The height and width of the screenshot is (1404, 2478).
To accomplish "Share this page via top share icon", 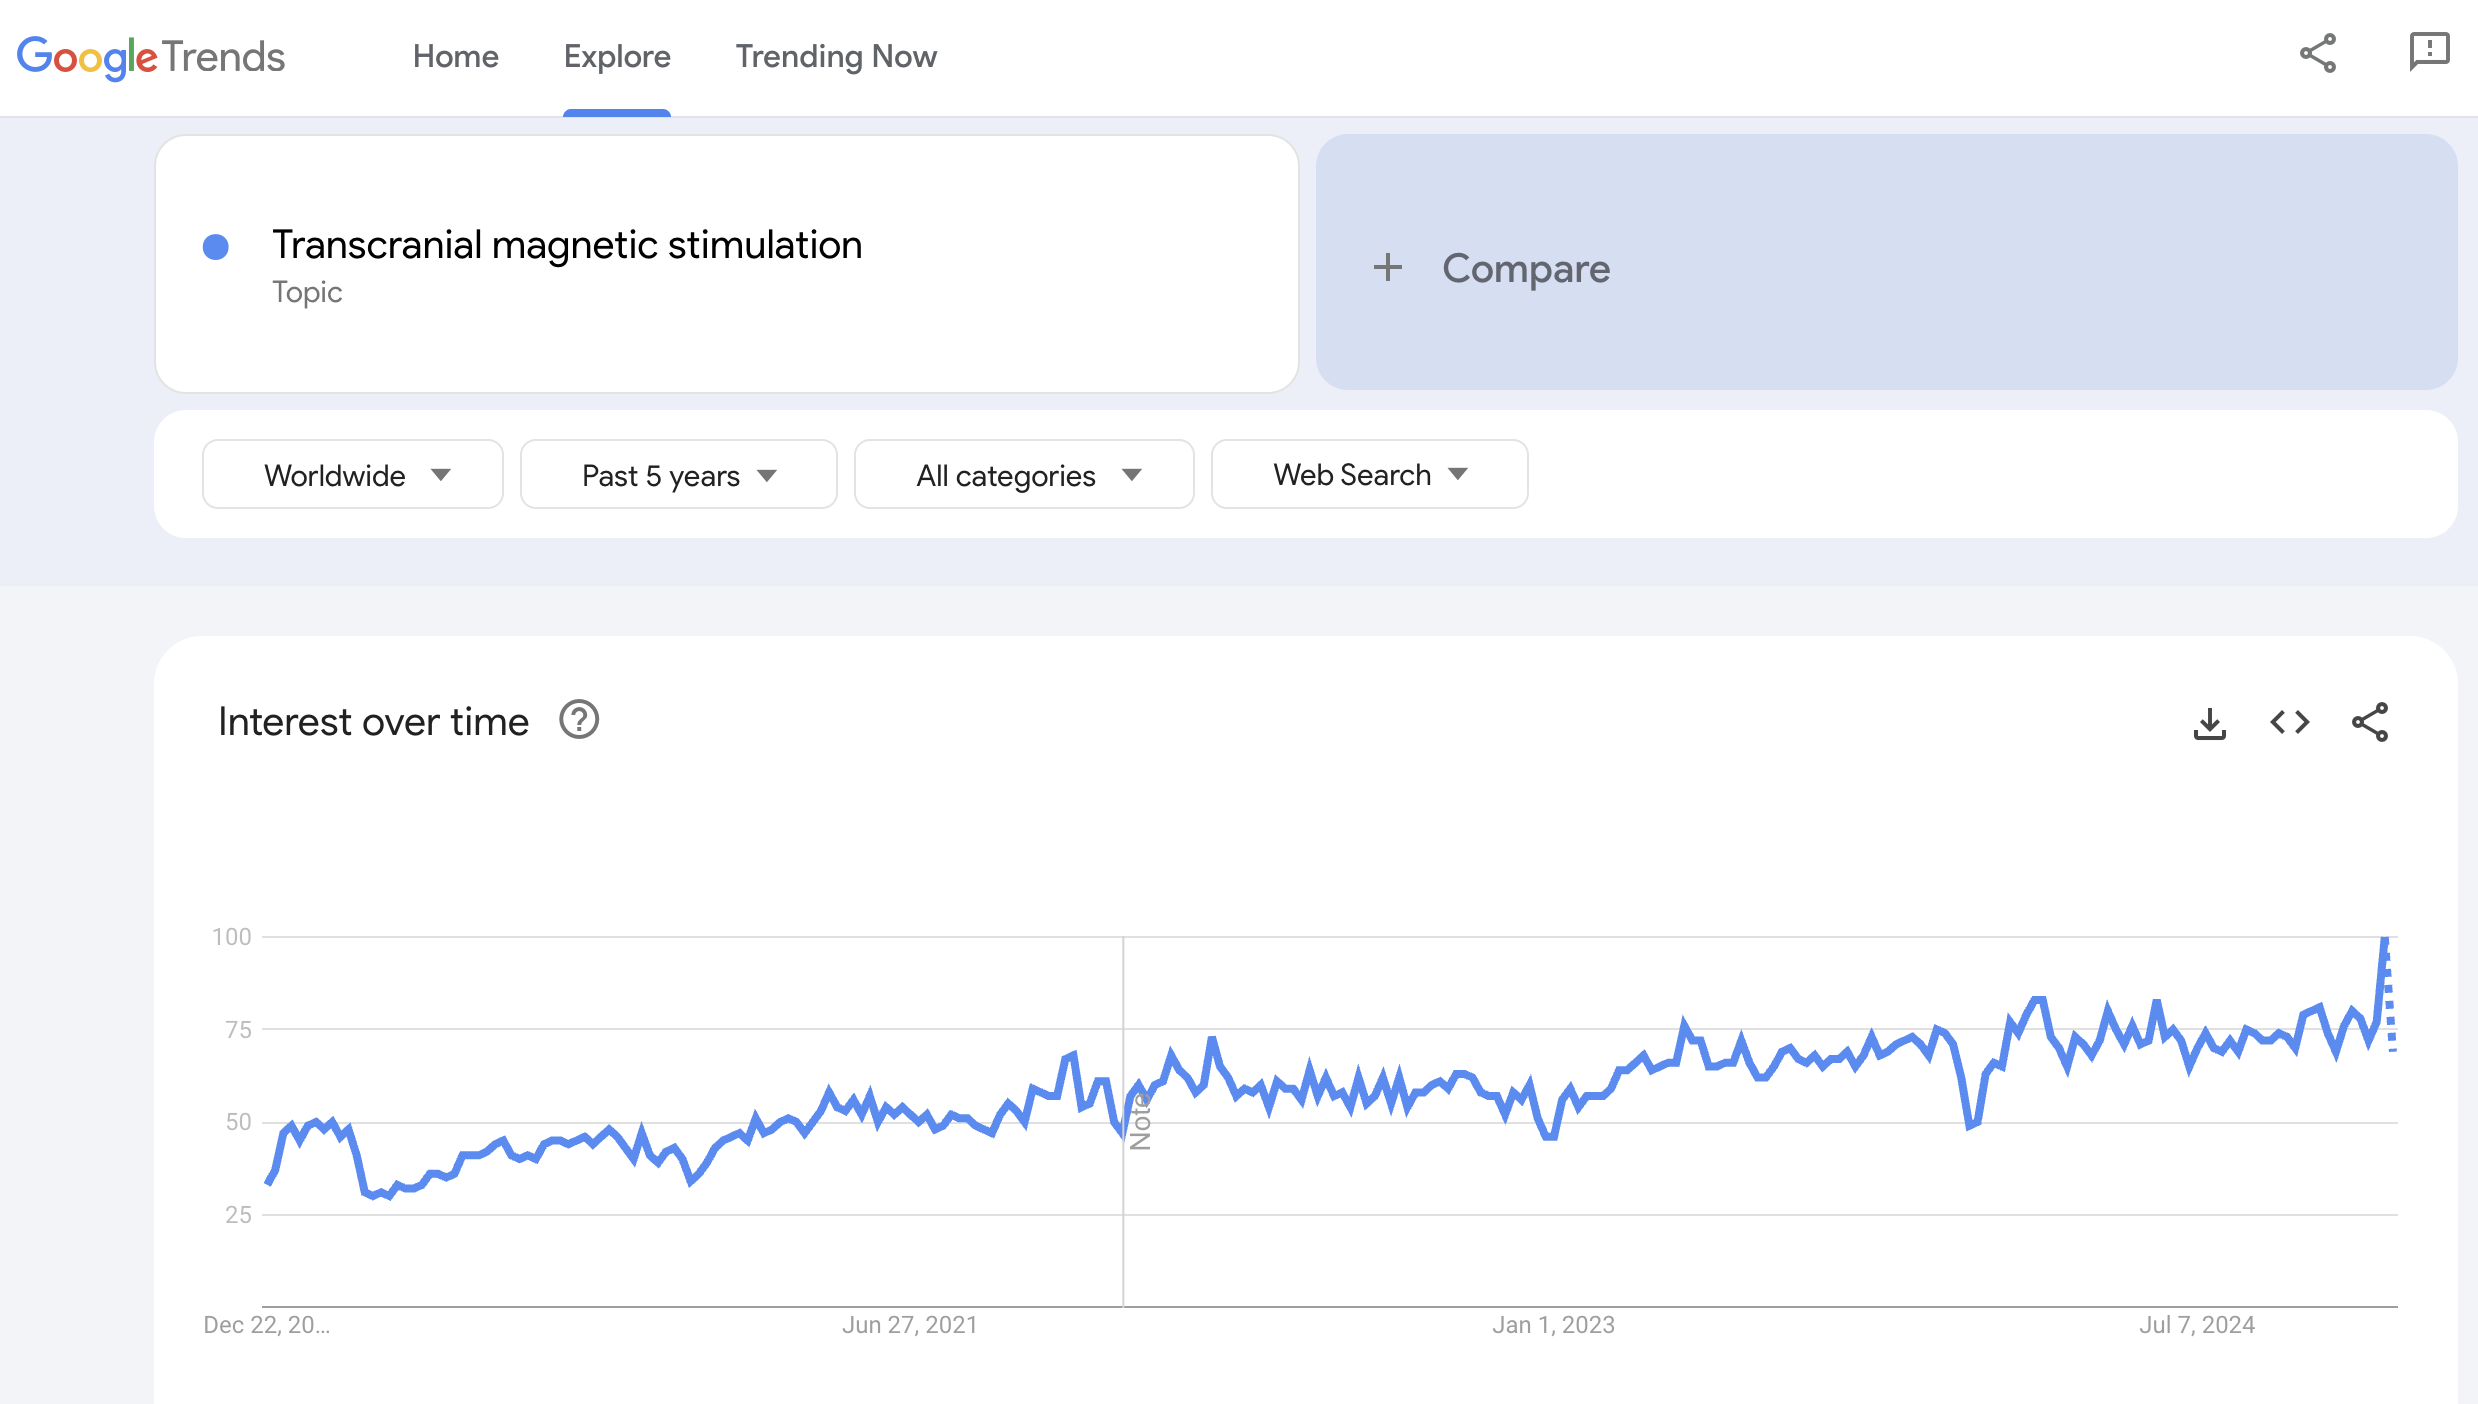I will (2317, 54).
